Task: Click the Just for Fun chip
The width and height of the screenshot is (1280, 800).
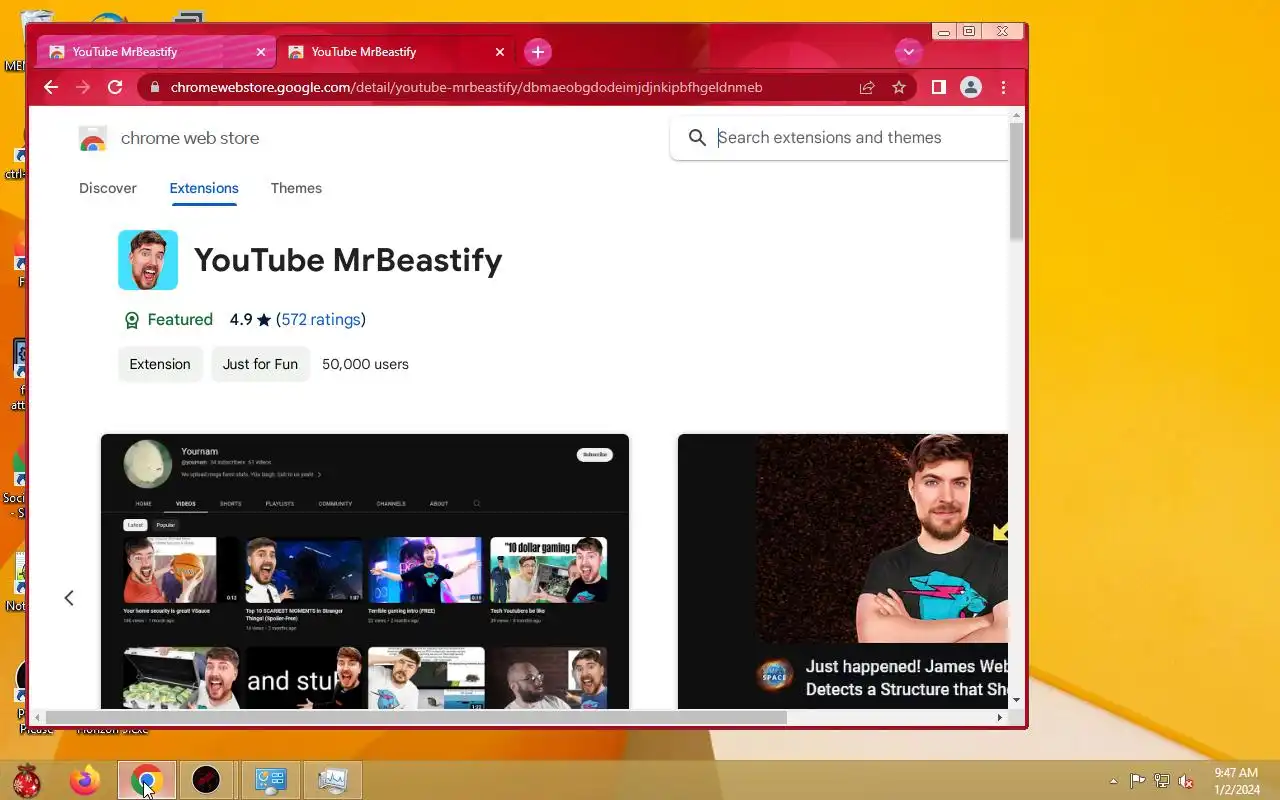Action: [260, 364]
